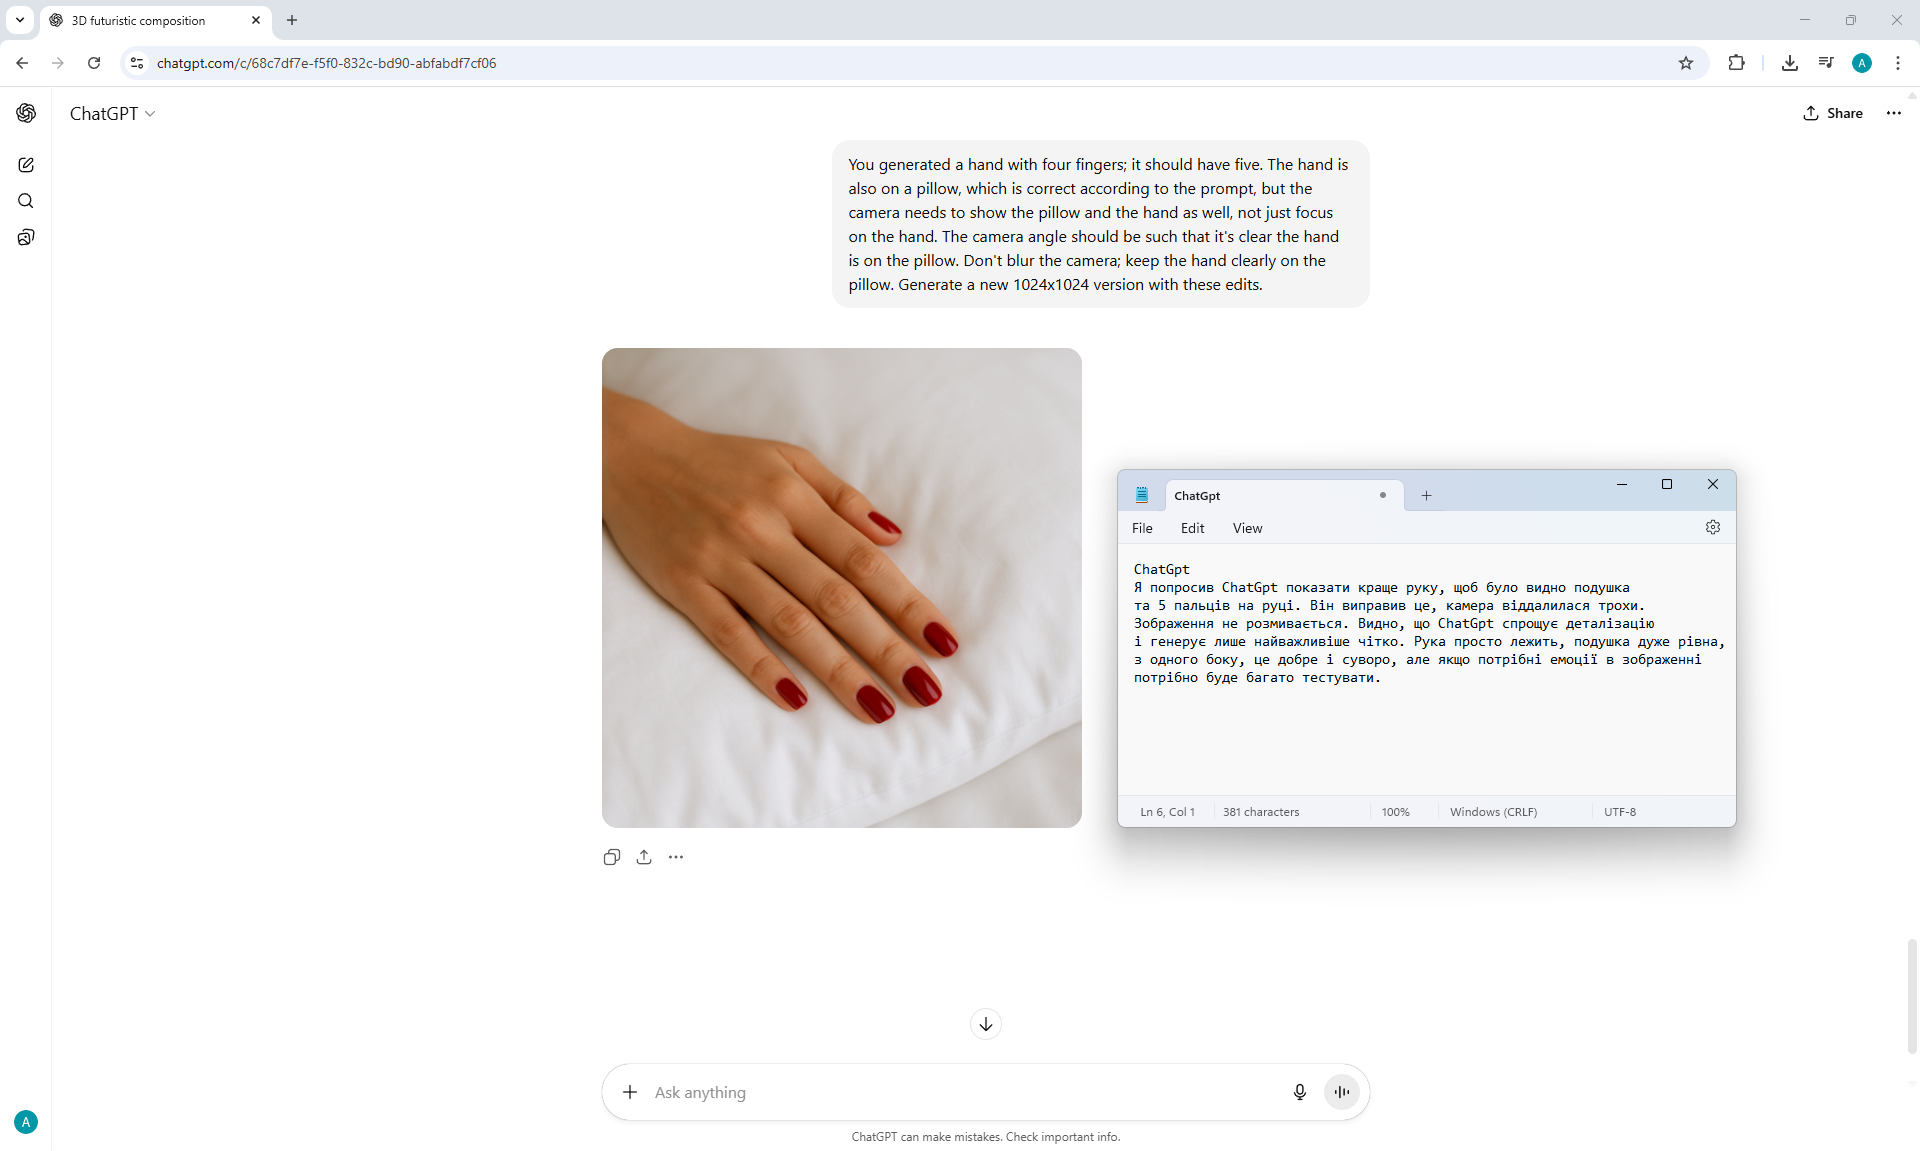The width and height of the screenshot is (1920, 1151).
Task: Click the Share button in the header
Action: point(1833,113)
